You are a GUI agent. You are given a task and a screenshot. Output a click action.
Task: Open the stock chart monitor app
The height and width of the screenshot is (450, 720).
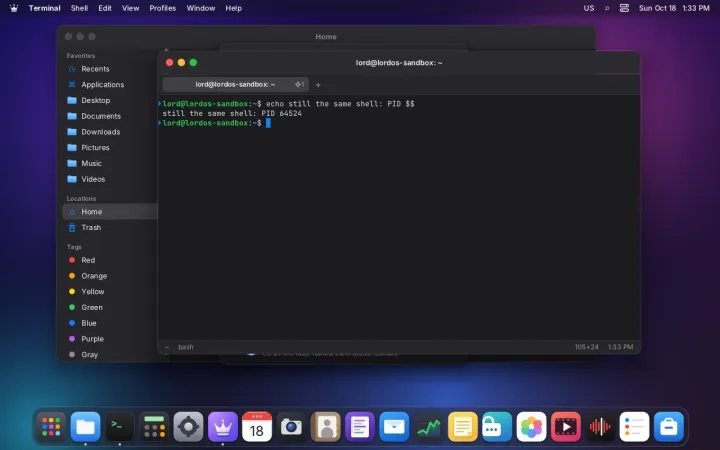428,427
